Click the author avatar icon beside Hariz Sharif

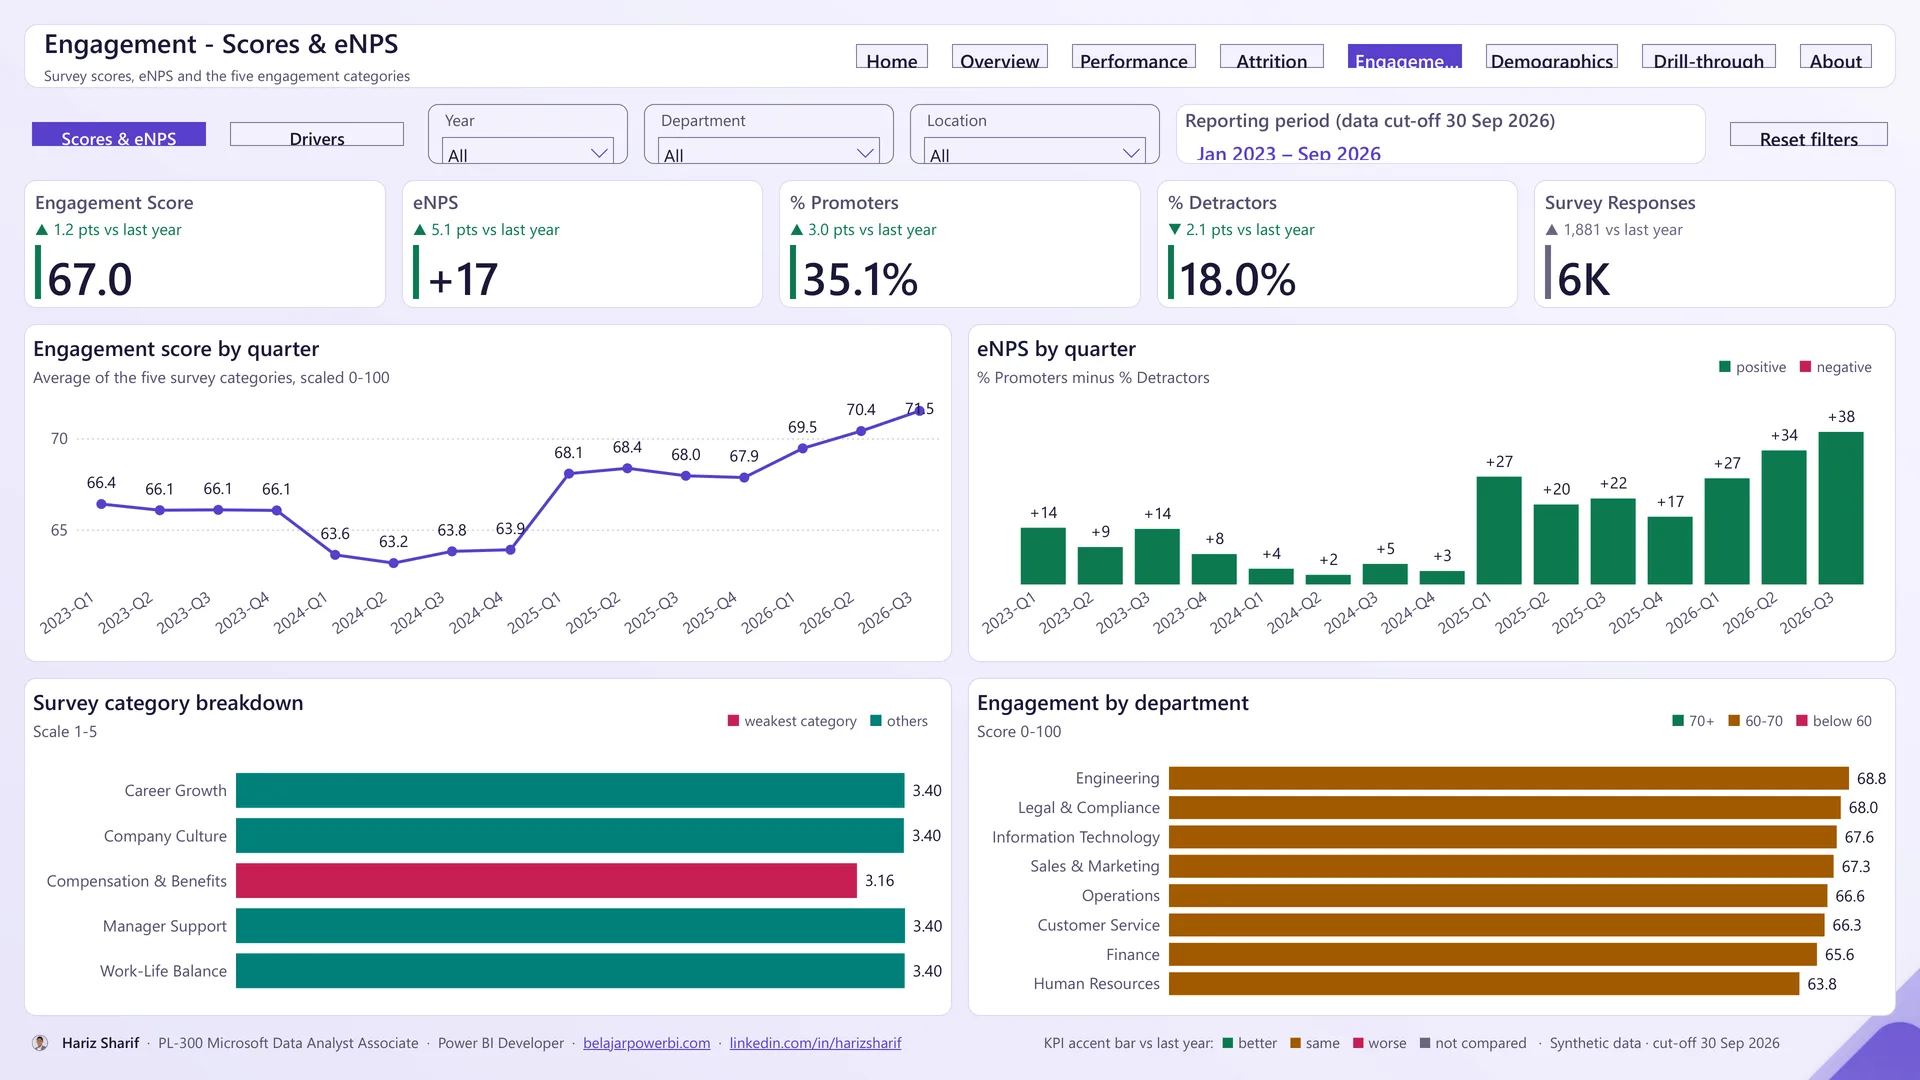[x=40, y=1043]
